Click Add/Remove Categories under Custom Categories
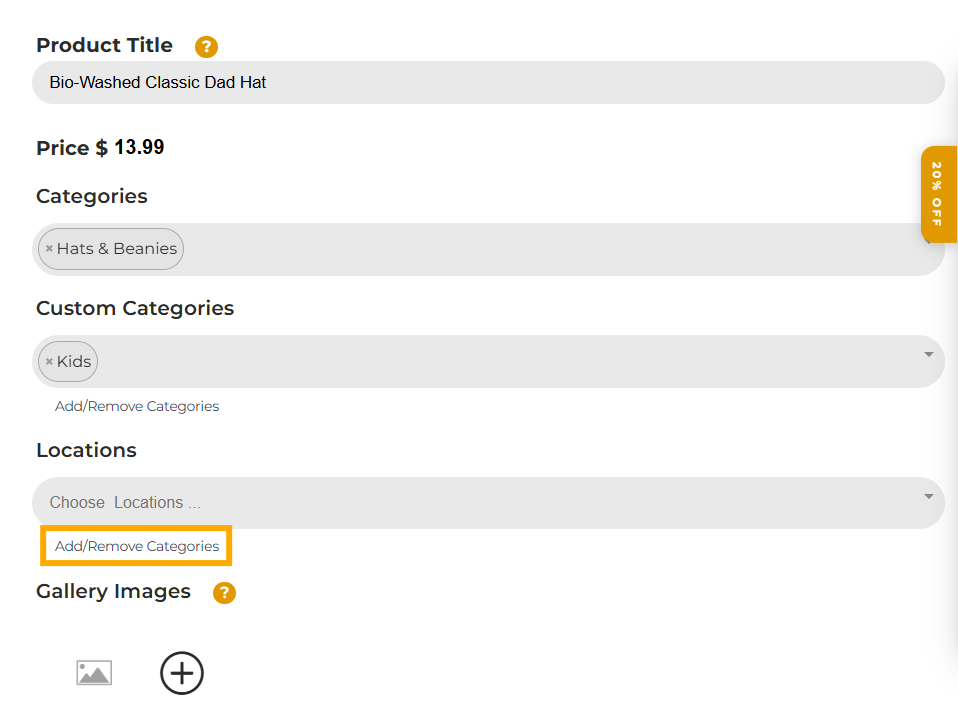This screenshot has height=714, width=958. pos(137,406)
